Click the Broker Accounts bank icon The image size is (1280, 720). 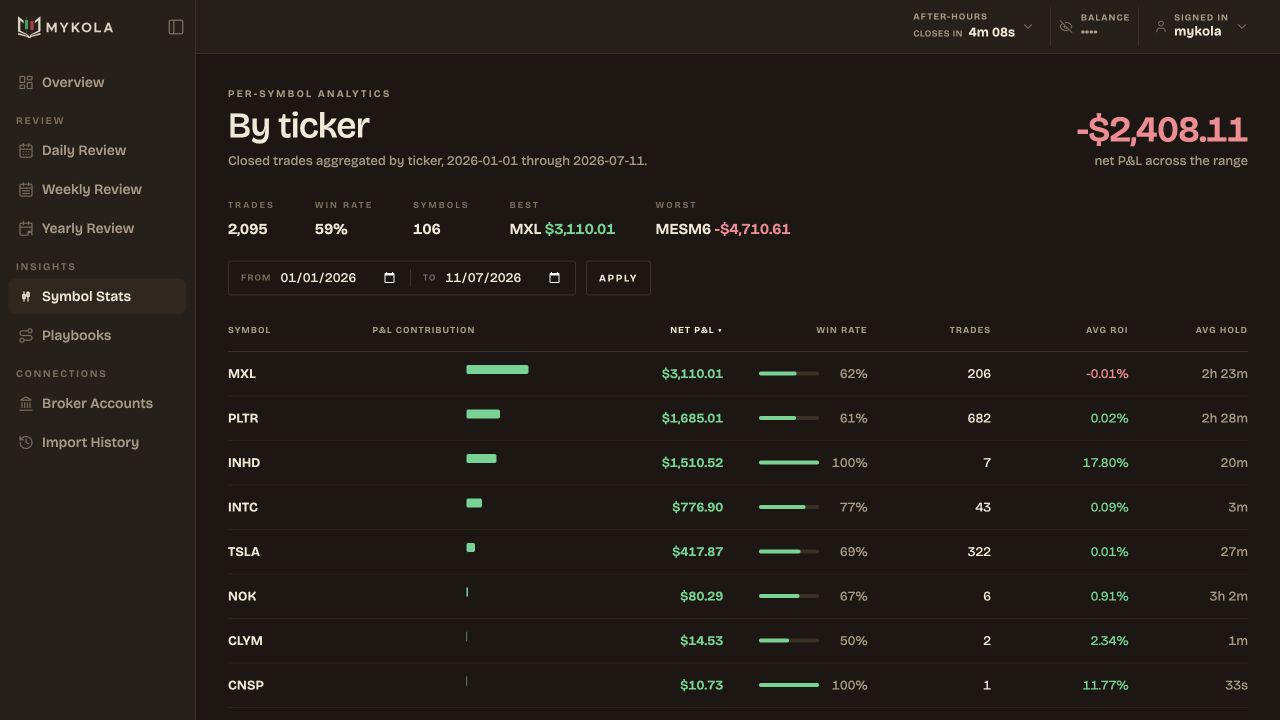(26, 403)
